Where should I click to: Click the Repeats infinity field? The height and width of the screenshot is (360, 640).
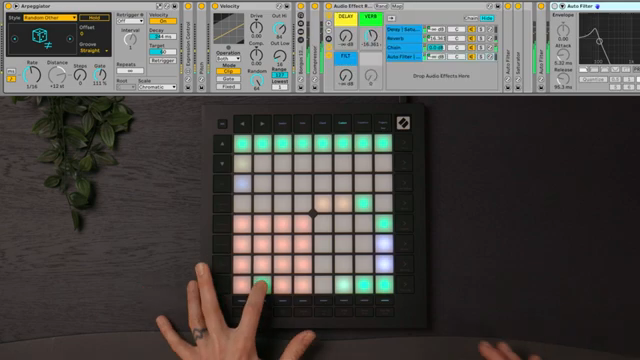[x=130, y=71]
